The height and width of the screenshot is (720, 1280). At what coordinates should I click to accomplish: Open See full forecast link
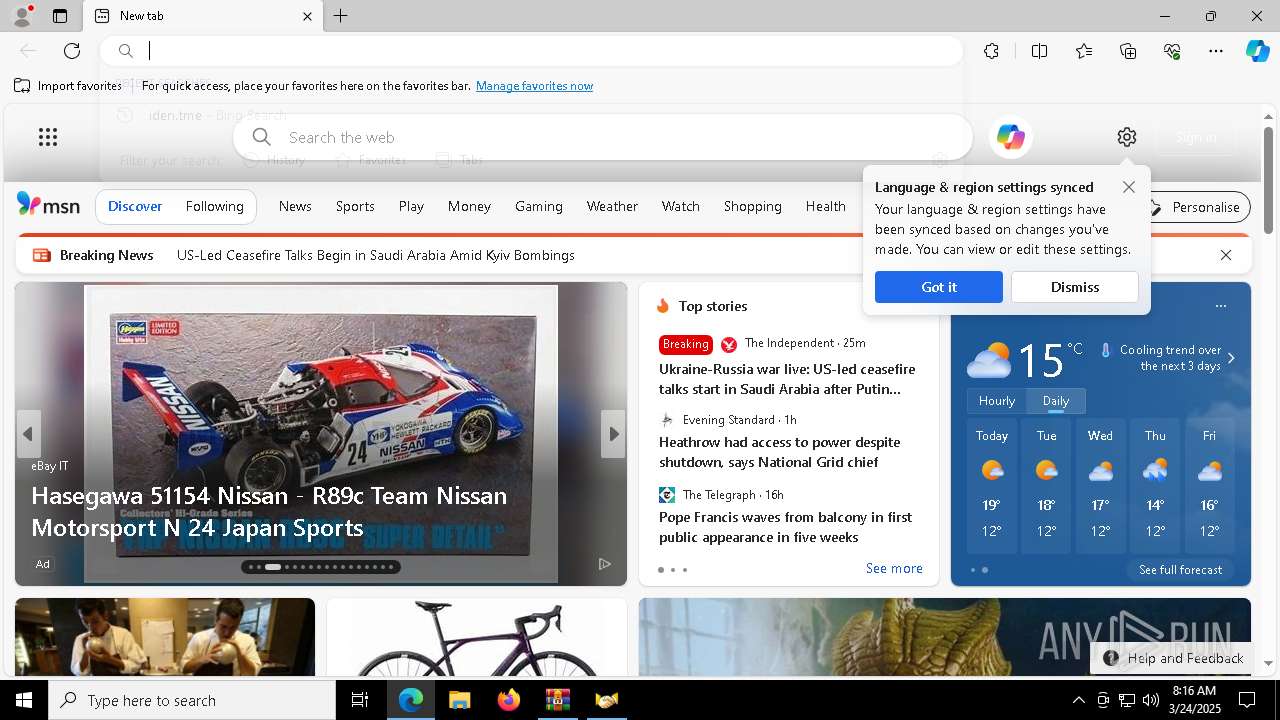1180,569
